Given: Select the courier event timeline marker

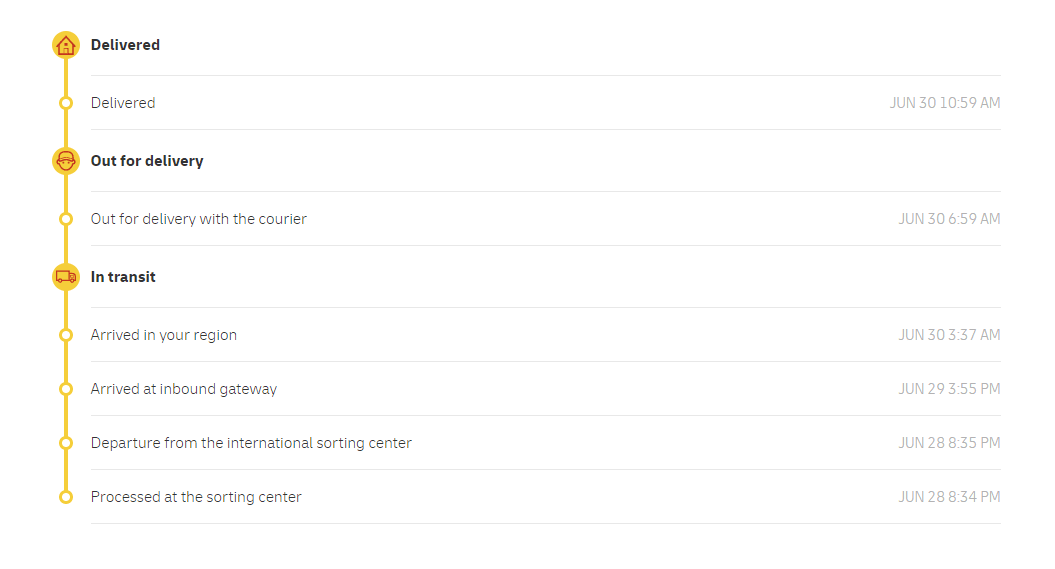Looking at the screenshot, I should point(66,219).
